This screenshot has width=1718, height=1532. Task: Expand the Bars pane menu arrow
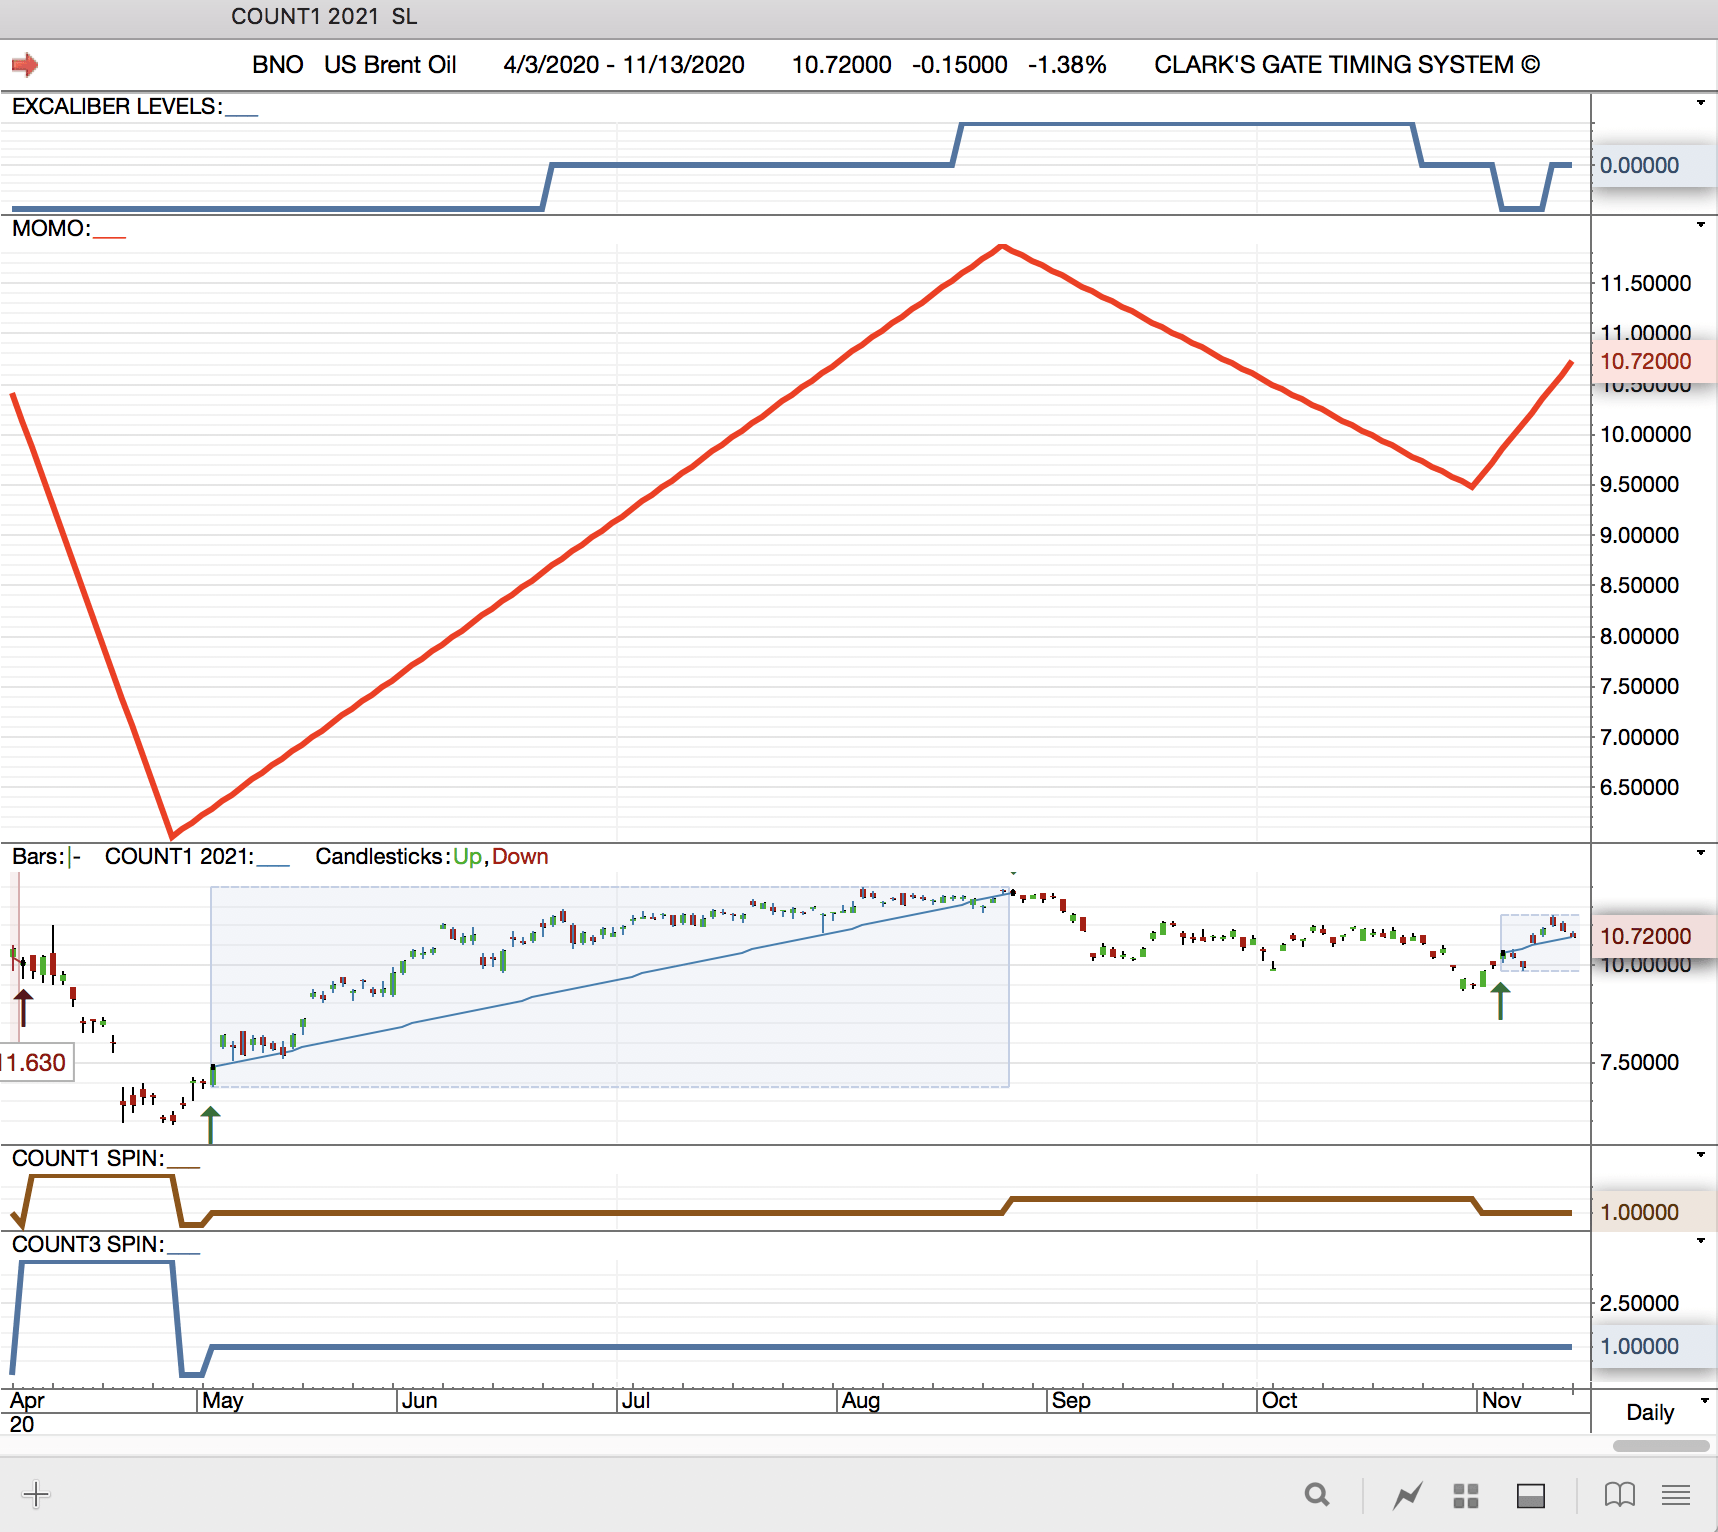pyautogui.click(x=1701, y=853)
